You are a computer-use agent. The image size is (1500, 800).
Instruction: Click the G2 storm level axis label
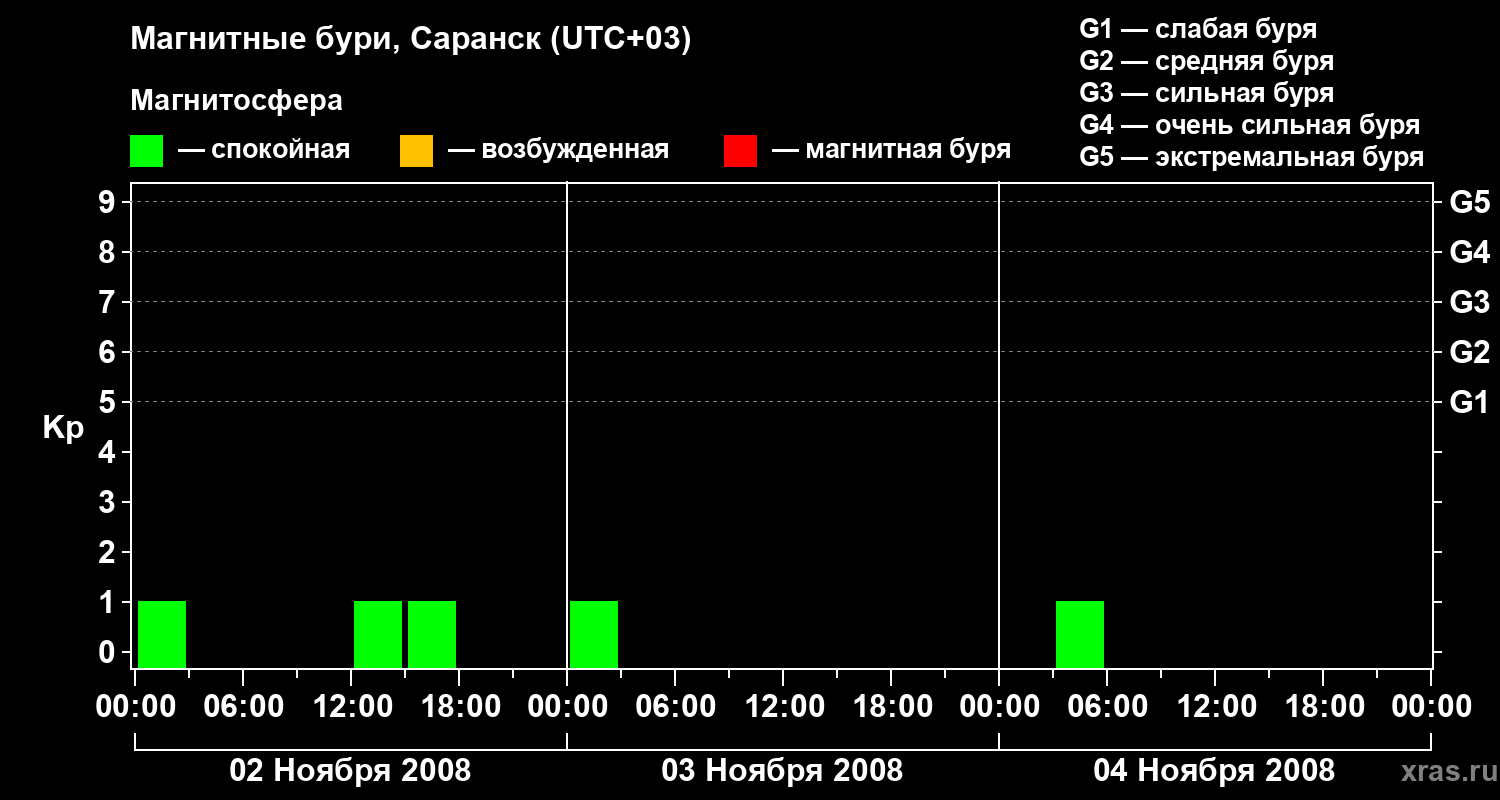(1470, 352)
